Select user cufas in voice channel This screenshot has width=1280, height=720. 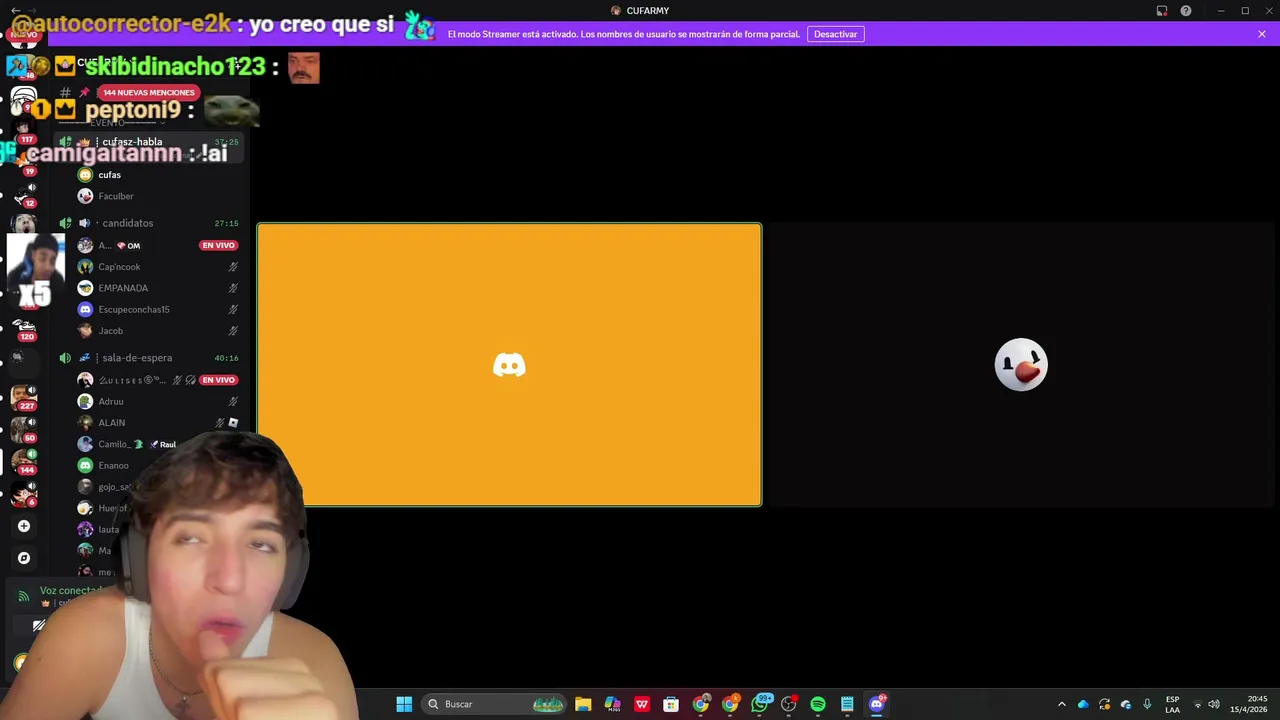click(109, 175)
